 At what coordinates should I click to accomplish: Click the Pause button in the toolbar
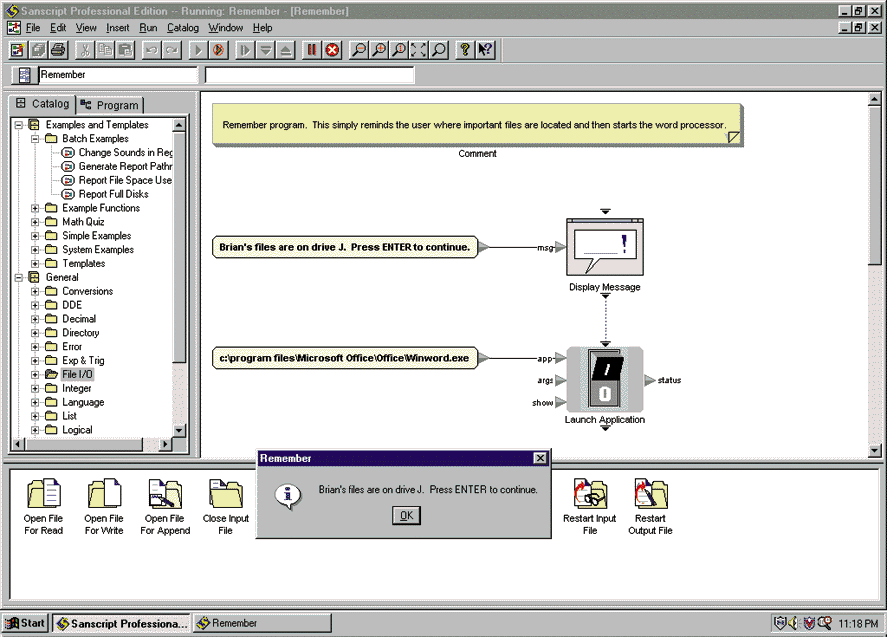tap(311, 49)
